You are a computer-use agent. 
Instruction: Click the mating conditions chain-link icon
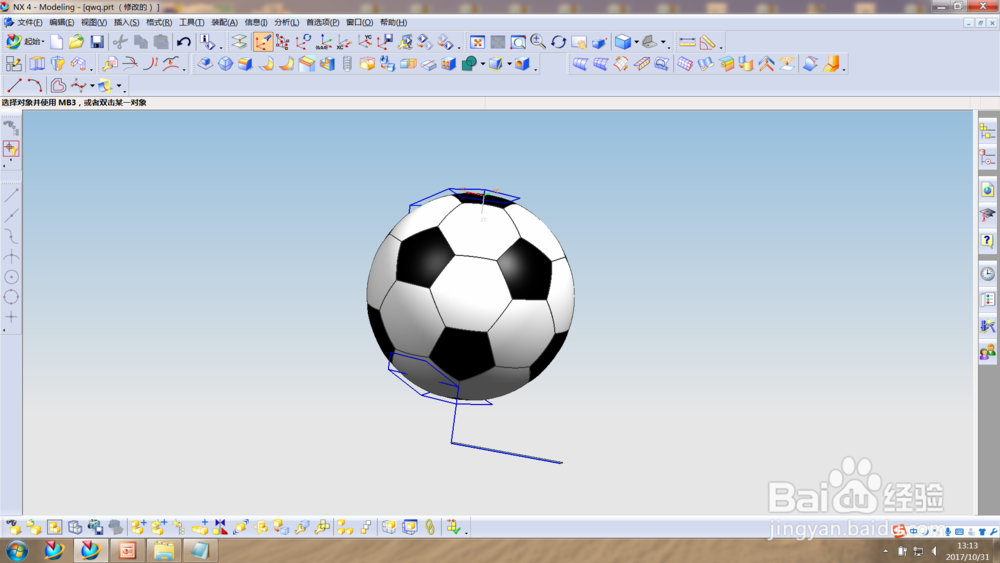point(430,527)
